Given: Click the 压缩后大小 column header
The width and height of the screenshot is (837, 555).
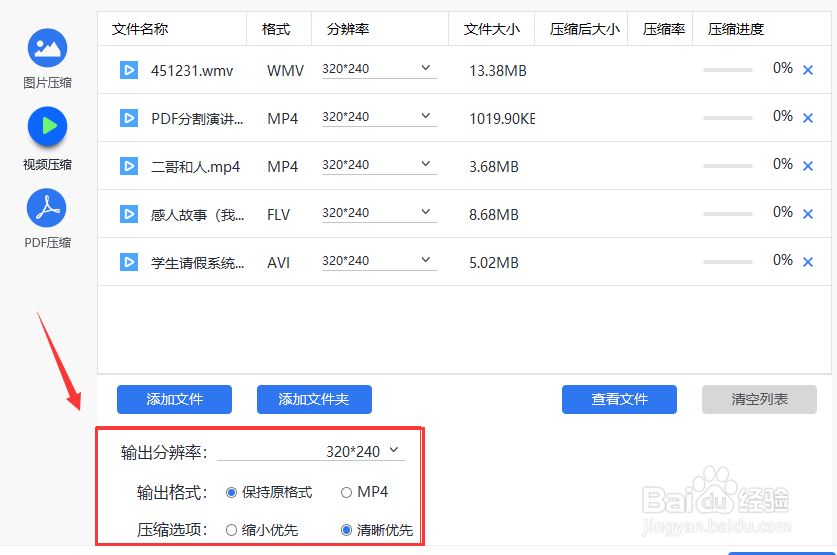Looking at the screenshot, I should click(x=585, y=29).
